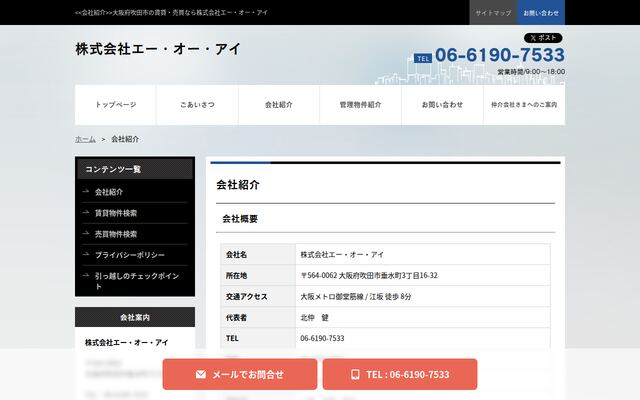This screenshot has height=400, width=640.
Task: Open 管理物件紹介 navigation item
Action: coord(360,105)
